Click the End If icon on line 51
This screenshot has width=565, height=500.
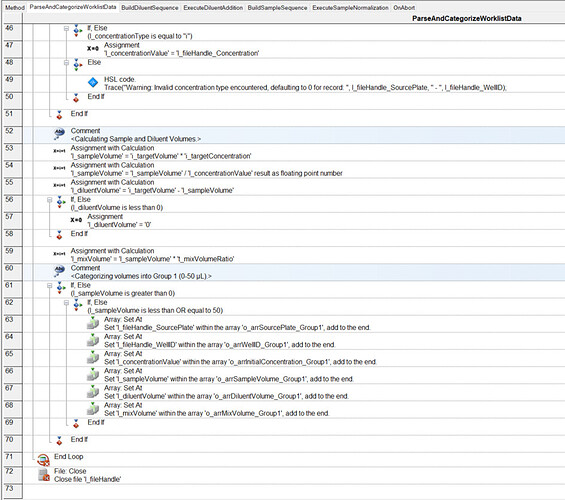(x=59, y=115)
